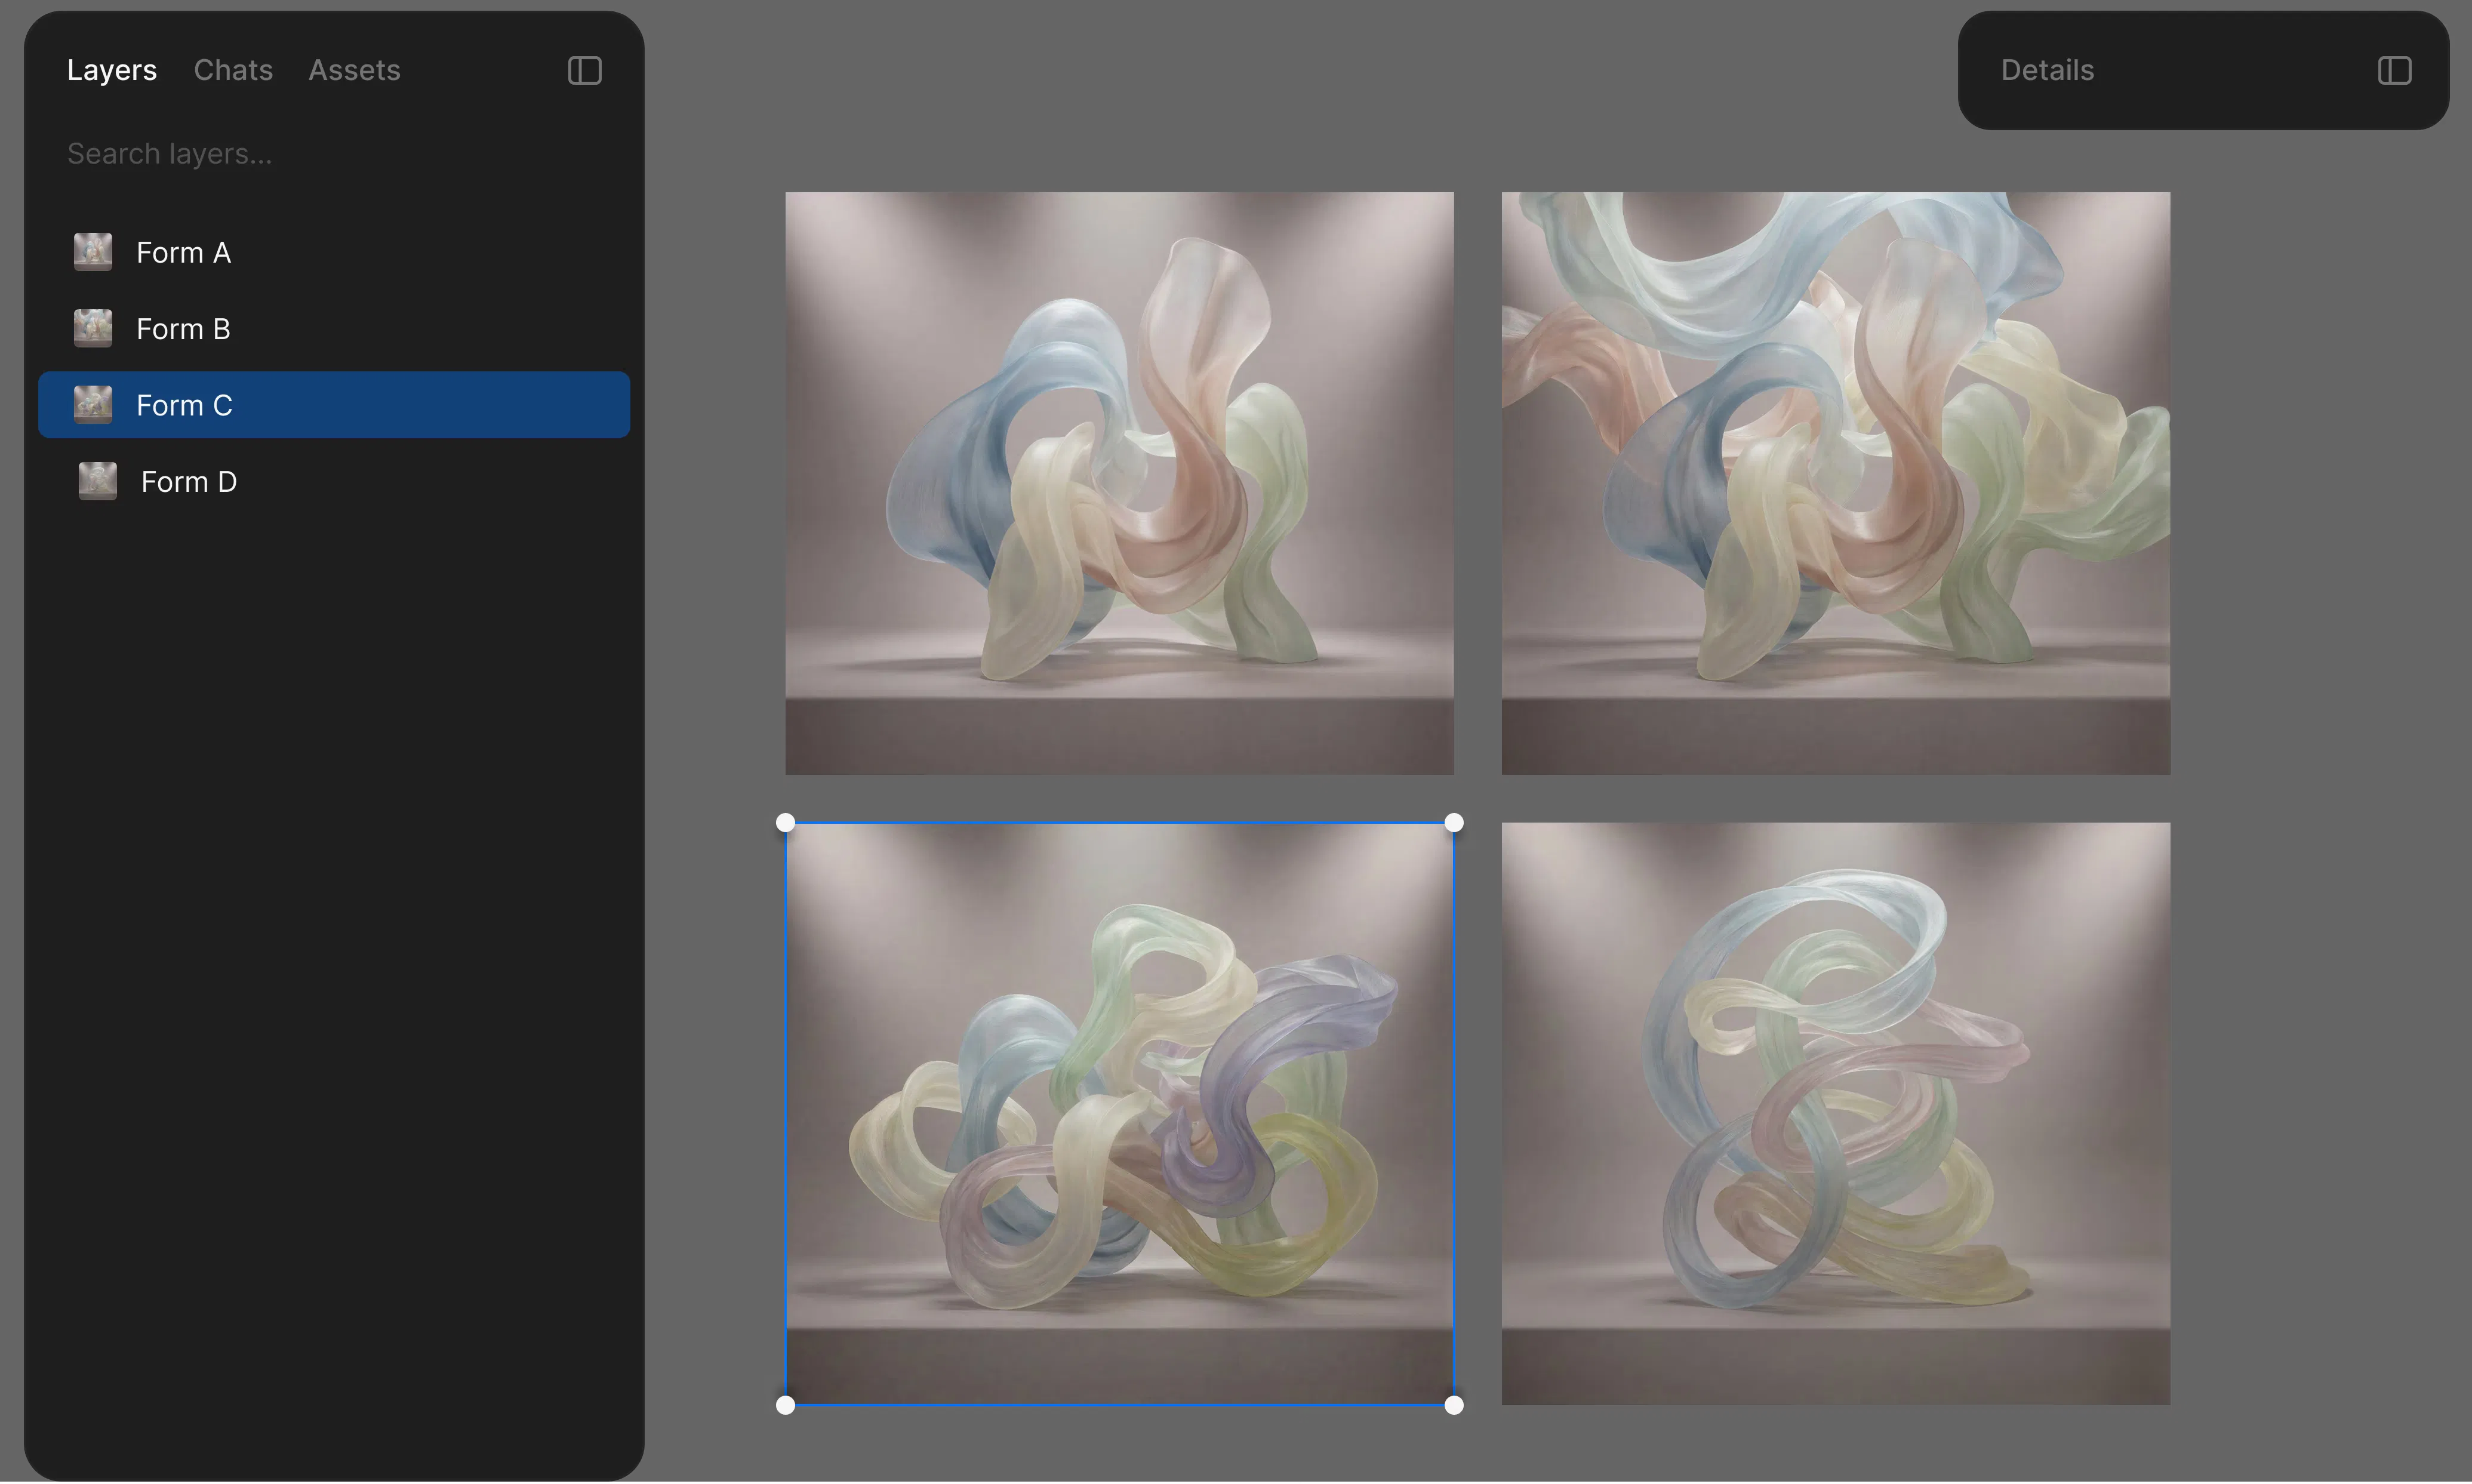
Task: Select the top-left sculpture image on canvas
Action: (x=1119, y=483)
